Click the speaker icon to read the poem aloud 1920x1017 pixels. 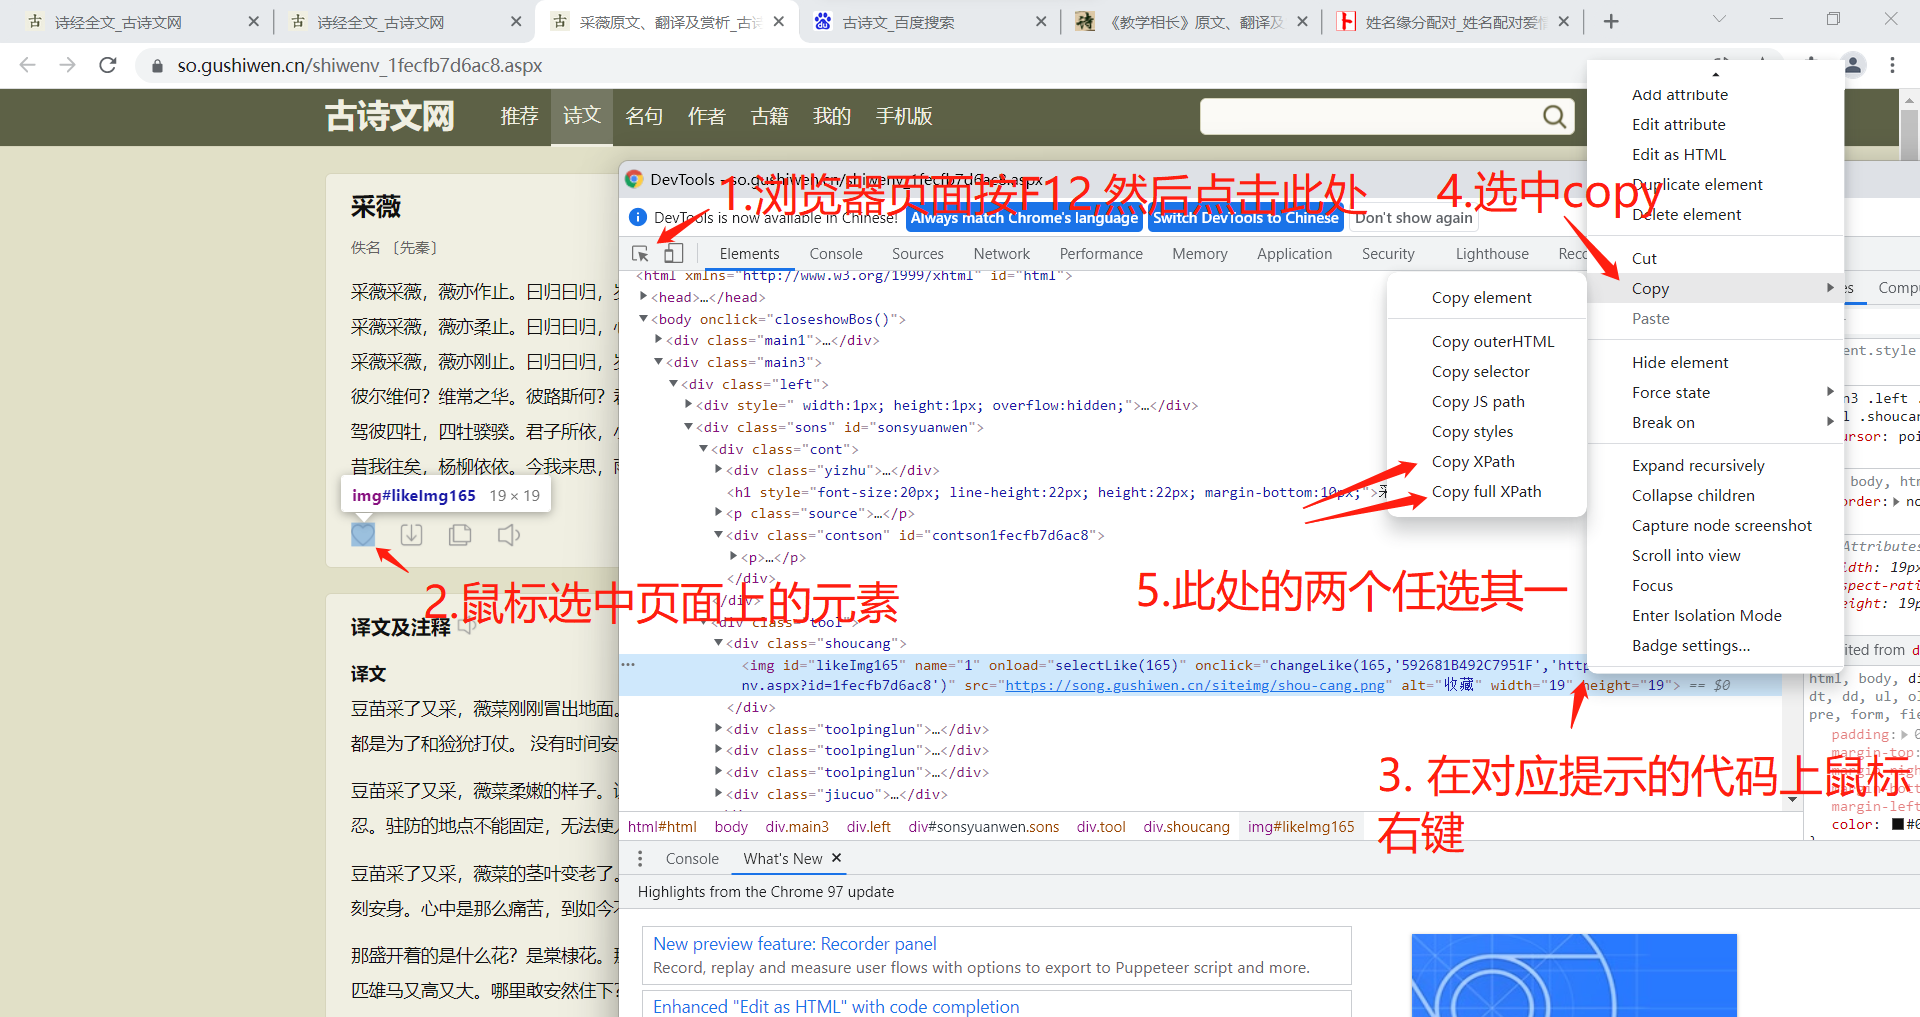pyautogui.click(x=508, y=534)
